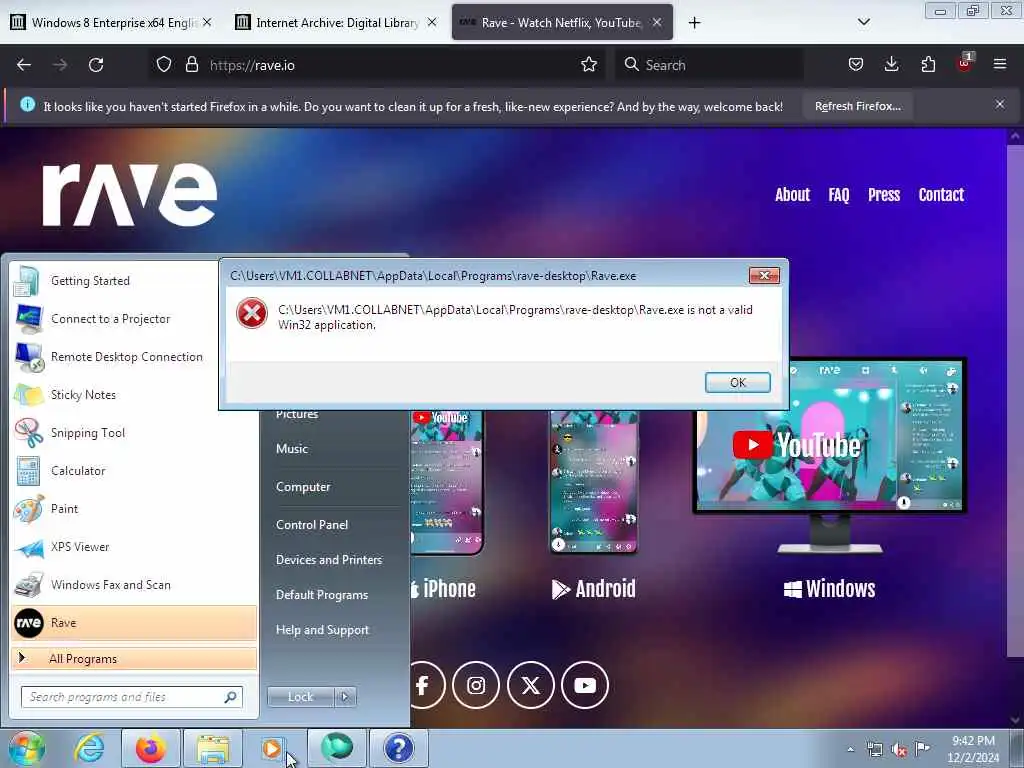Click the uBlock extension badge icon
This screenshot has height=768, width=1024.
965,63
